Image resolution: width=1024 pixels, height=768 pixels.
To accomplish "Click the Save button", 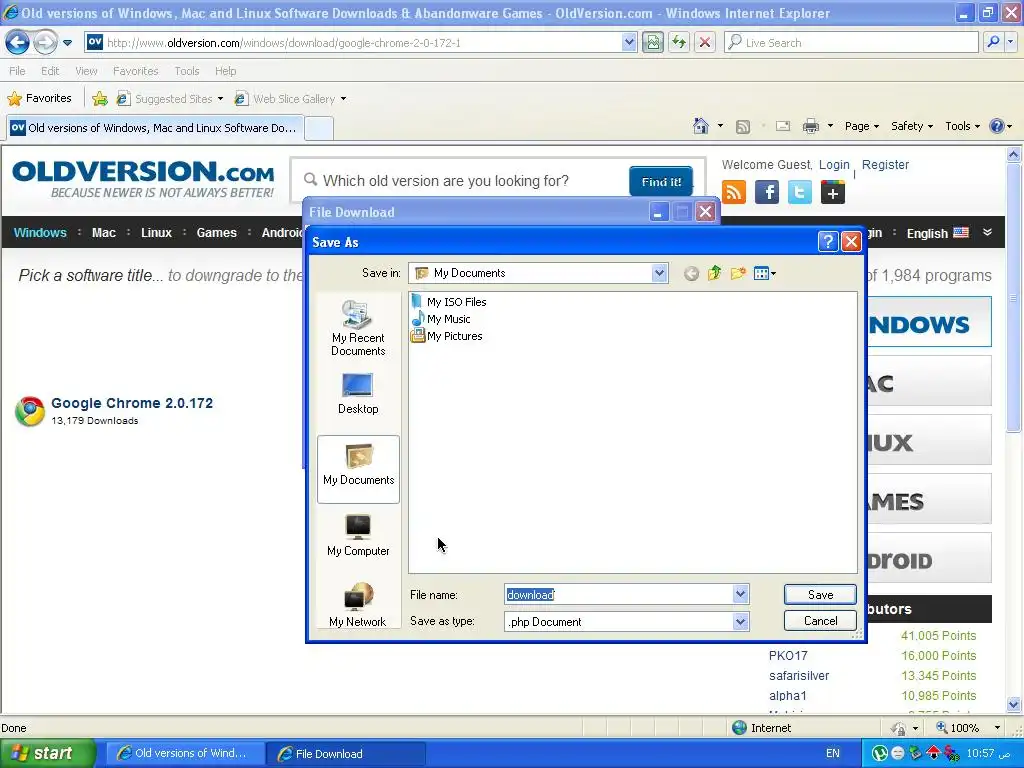I will (x=820, y=594).
